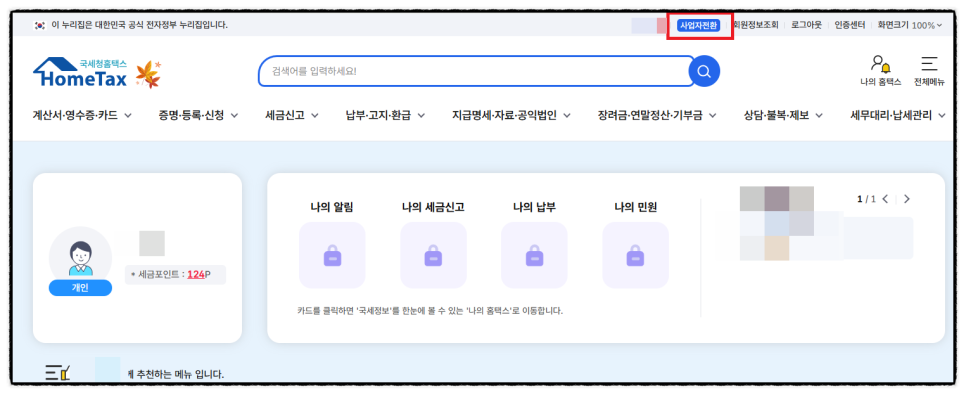Click the HomeTax logo

coord(80,73)
